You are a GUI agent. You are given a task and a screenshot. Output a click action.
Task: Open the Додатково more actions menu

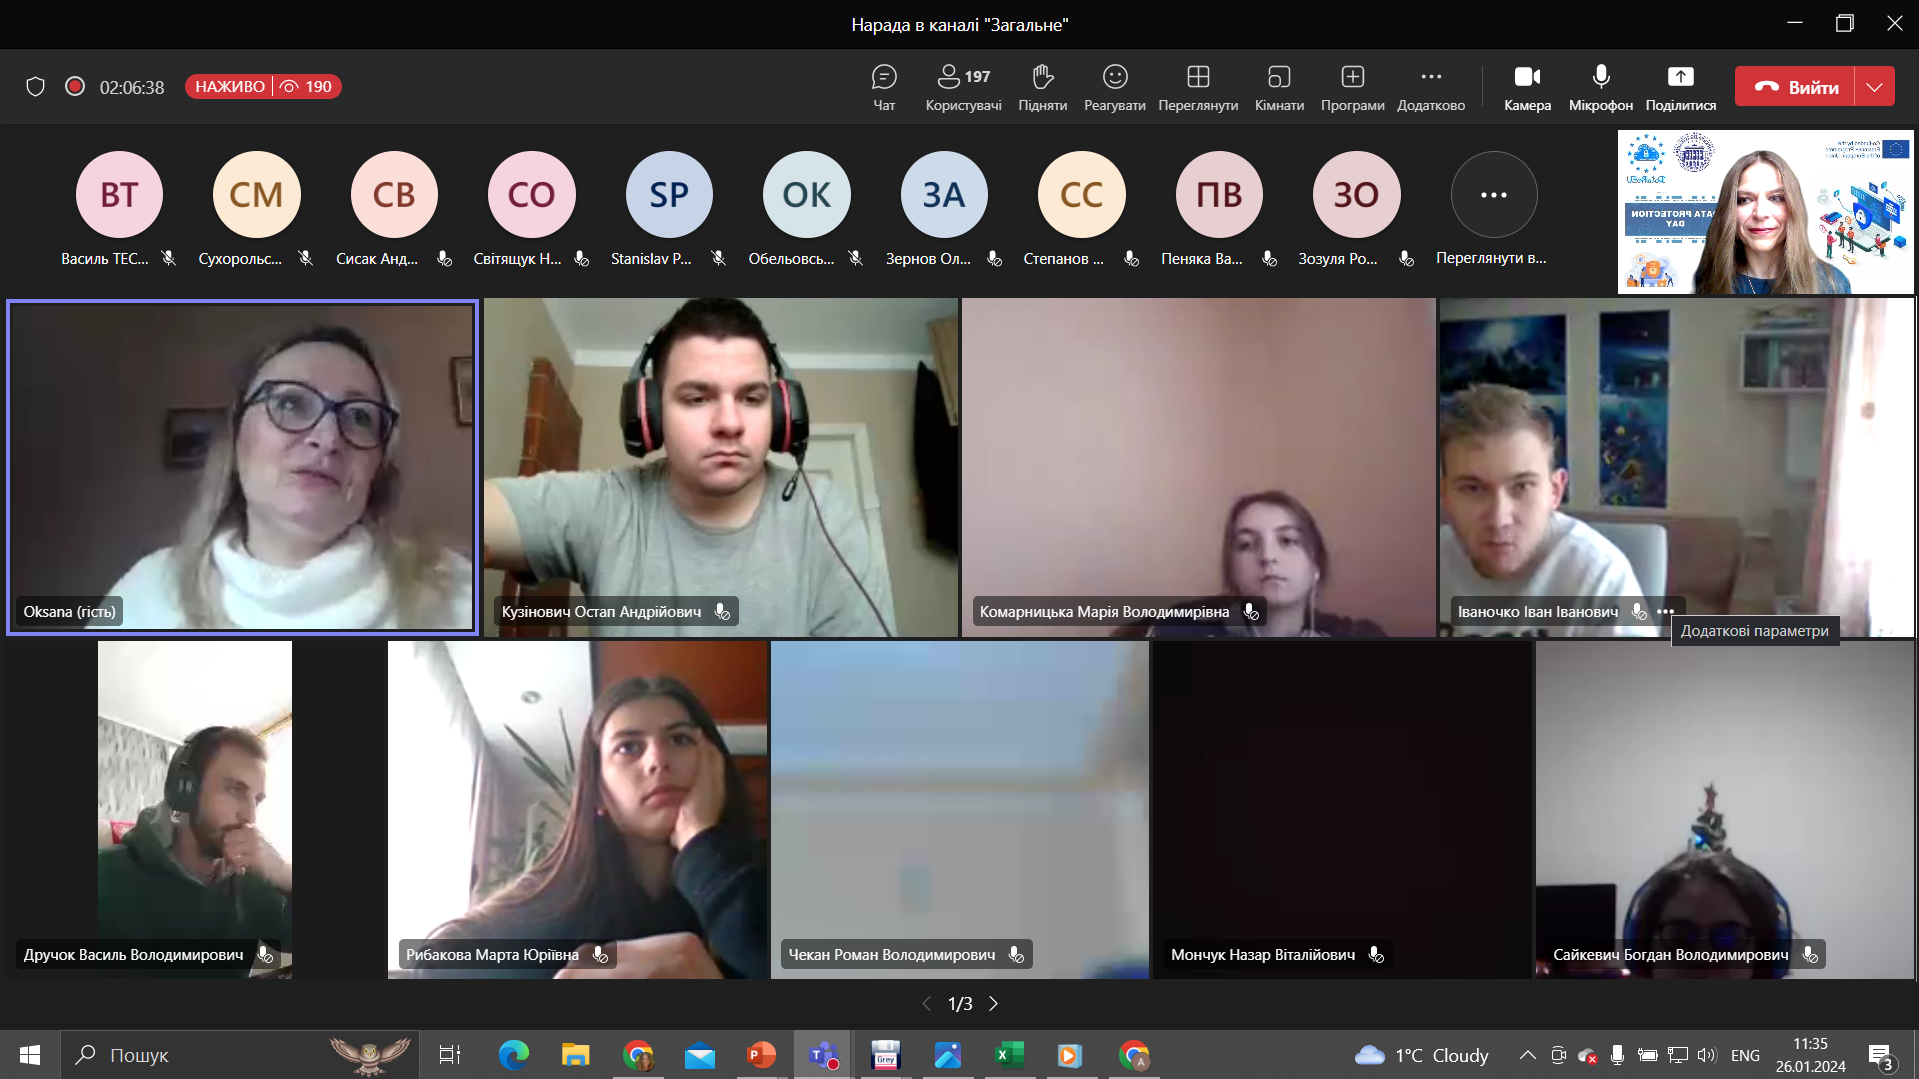point(1431,87)
